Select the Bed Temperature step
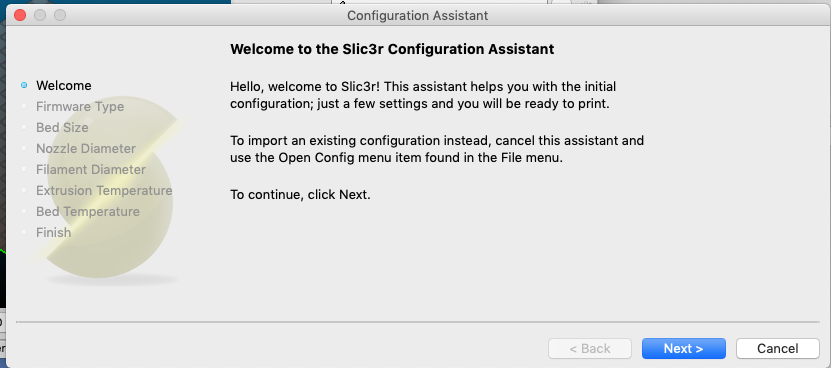 pos(88,212)
